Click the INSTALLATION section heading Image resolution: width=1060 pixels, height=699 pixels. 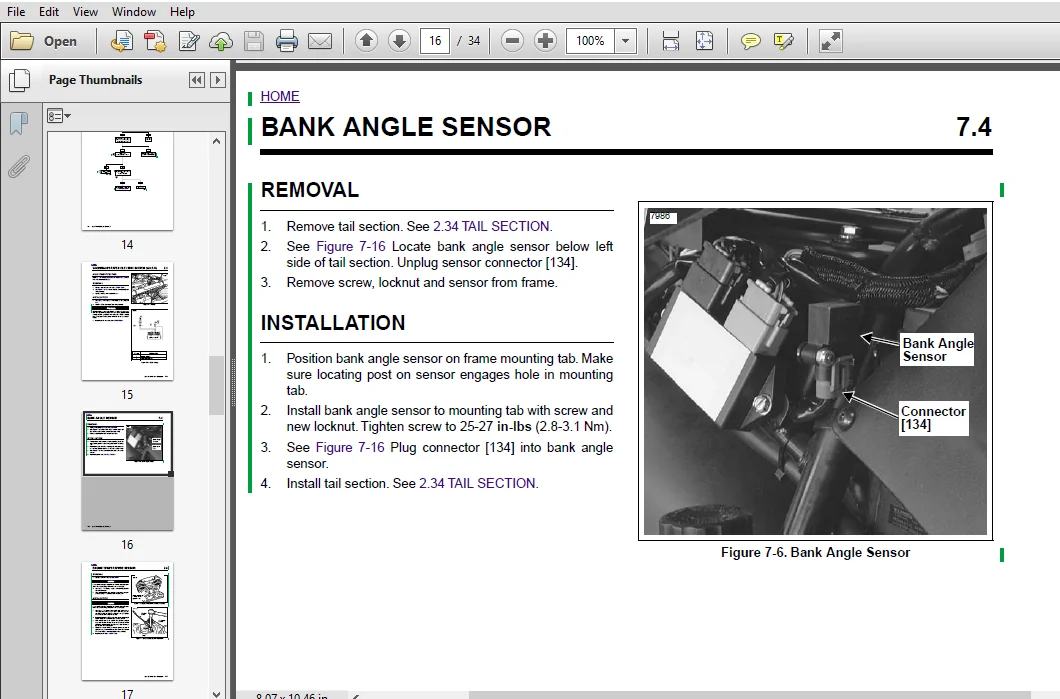click(333, 322)
